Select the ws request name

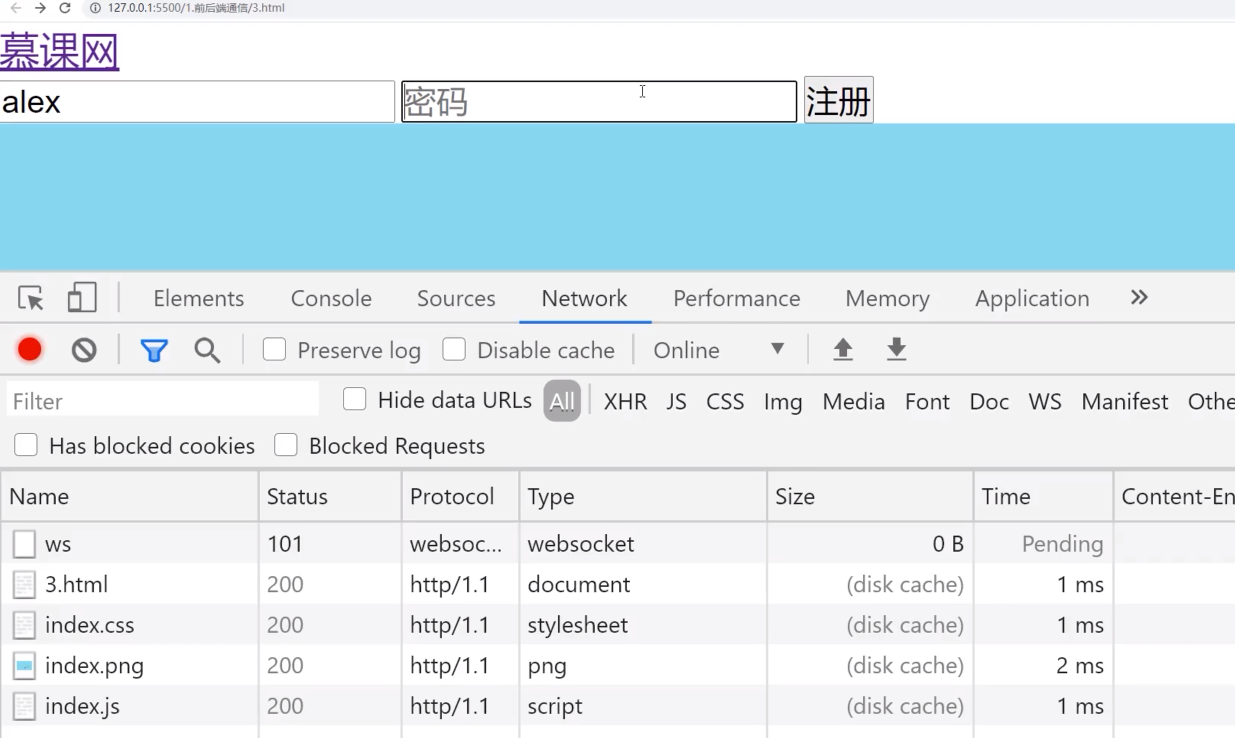(x=58, y=544)
